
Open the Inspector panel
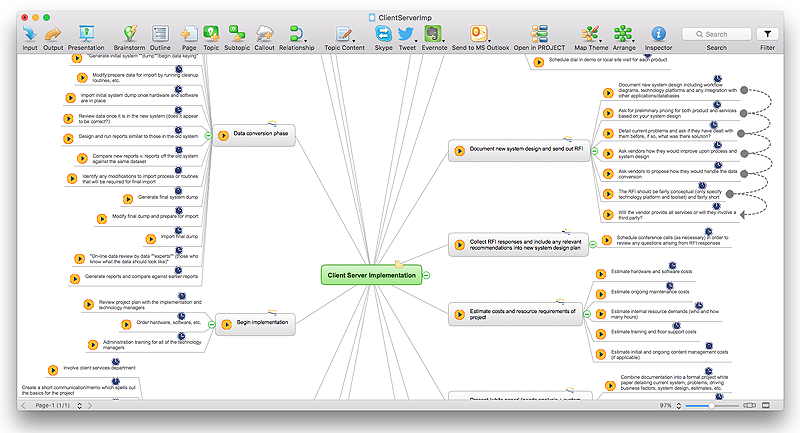[x=659, y=34]
